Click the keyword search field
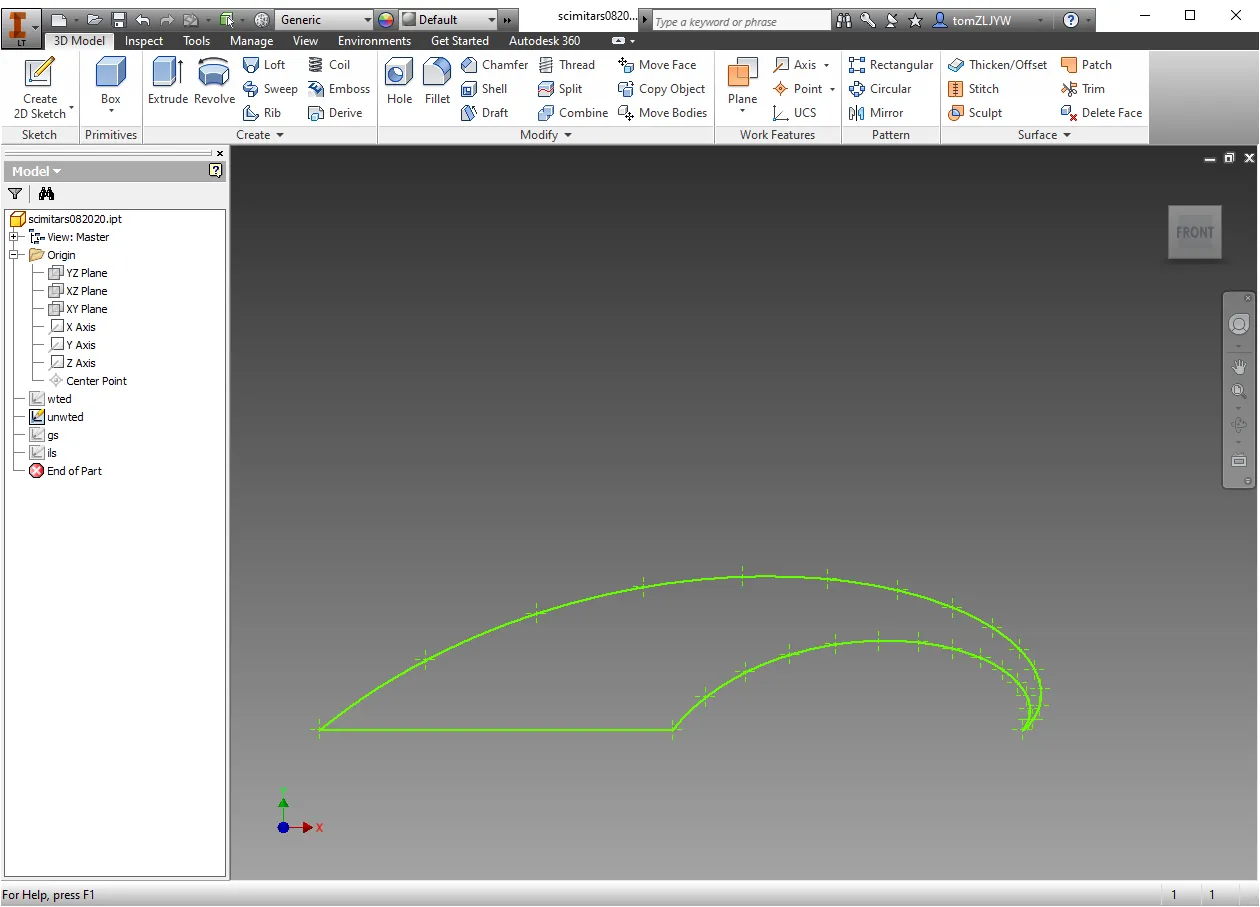1260x907 pixels. click(741, 21)
